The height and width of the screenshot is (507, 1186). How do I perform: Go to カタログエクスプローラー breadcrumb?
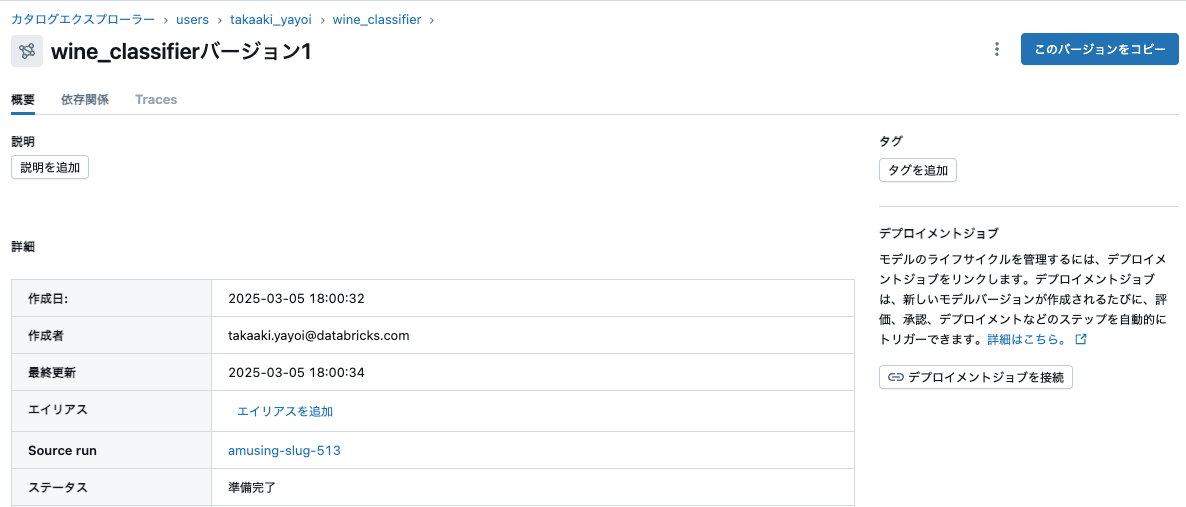(82, 19)
